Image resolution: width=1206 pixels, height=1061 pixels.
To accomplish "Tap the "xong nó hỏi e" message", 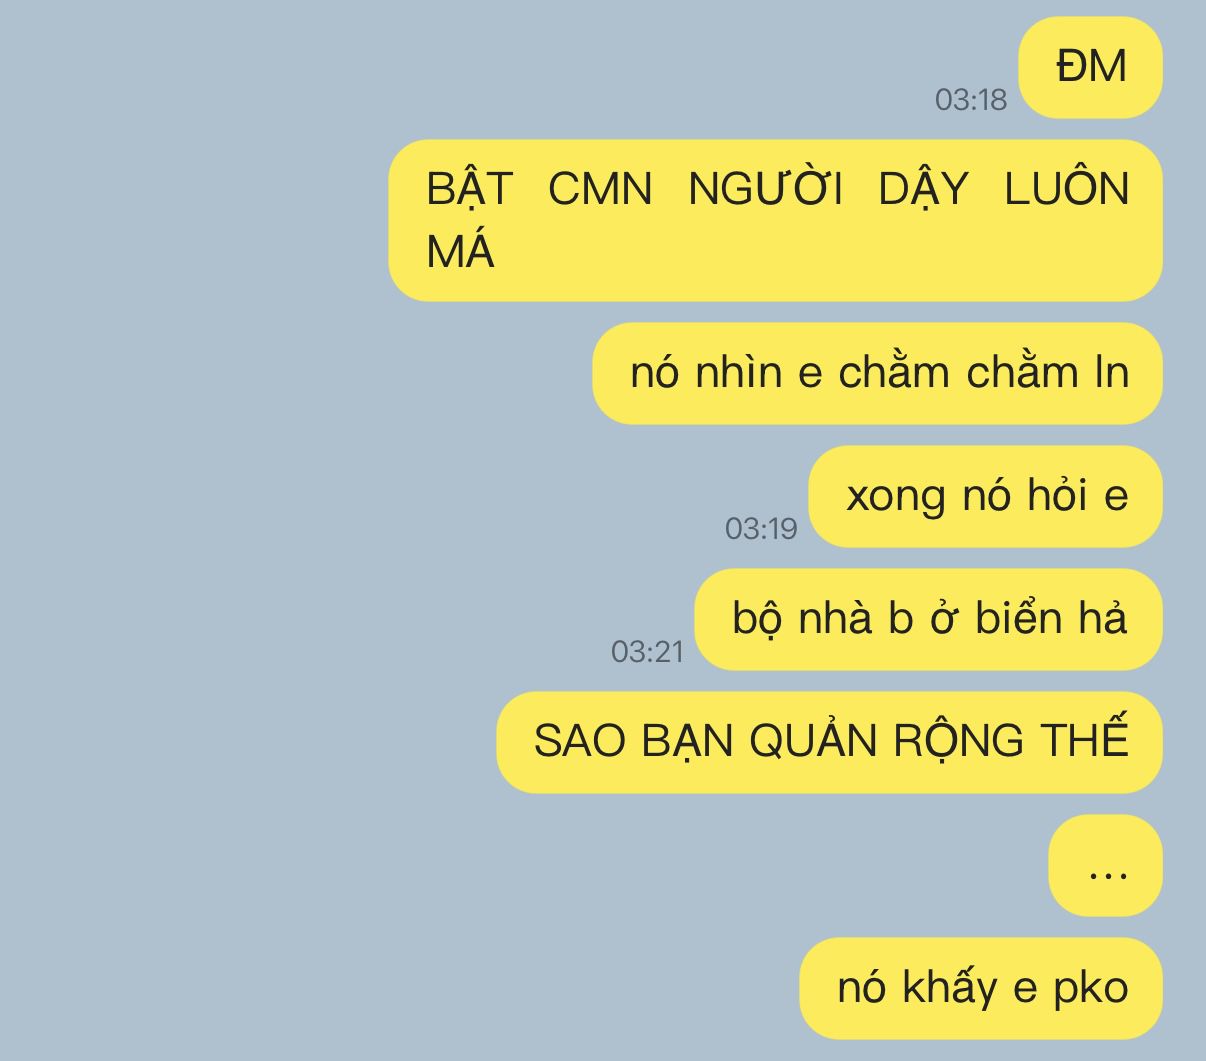I will pyautogui.click(x=985, y=496).
